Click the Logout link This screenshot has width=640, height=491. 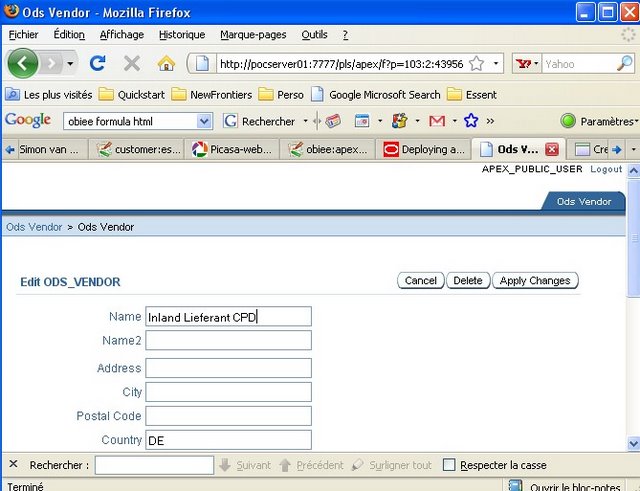pos(606,170)
